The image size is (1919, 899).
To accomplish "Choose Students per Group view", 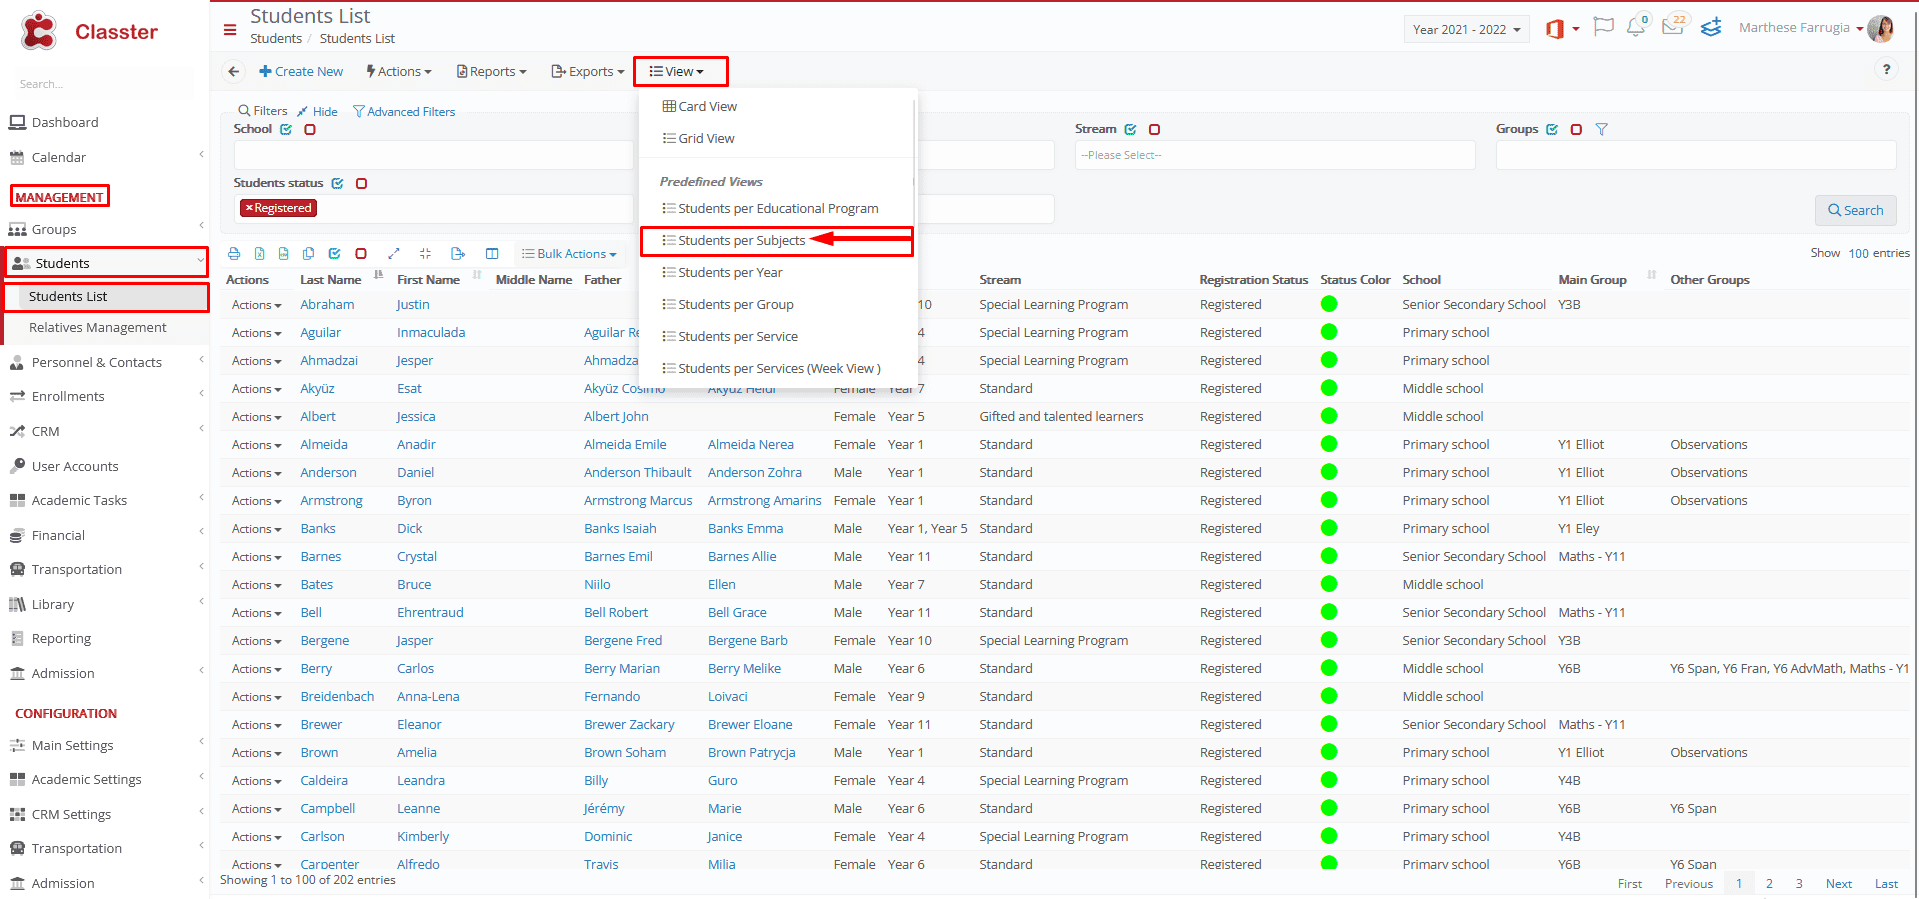I will click(x=728, y=305).
